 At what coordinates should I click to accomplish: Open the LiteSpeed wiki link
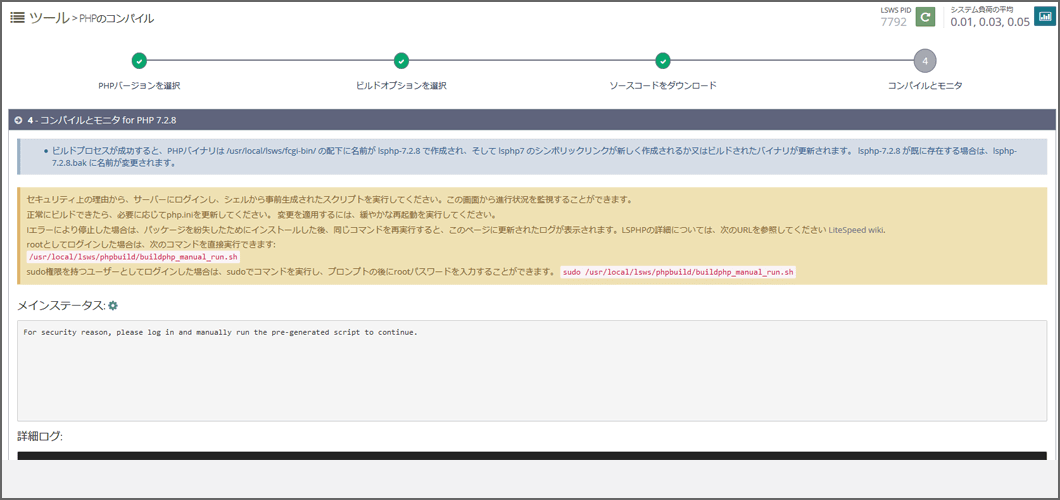856,230
